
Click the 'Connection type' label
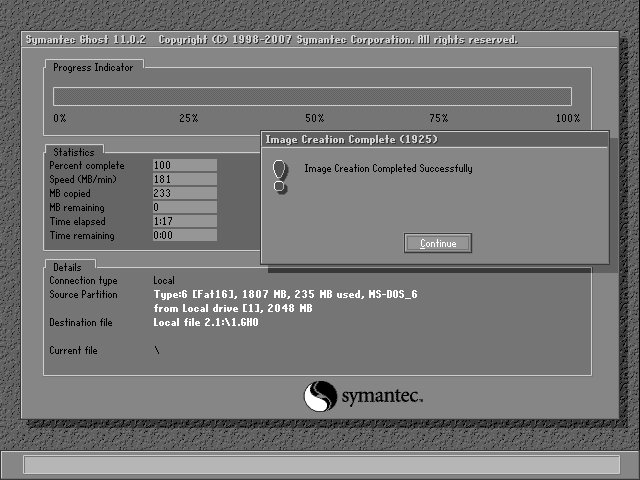[83, 281]
